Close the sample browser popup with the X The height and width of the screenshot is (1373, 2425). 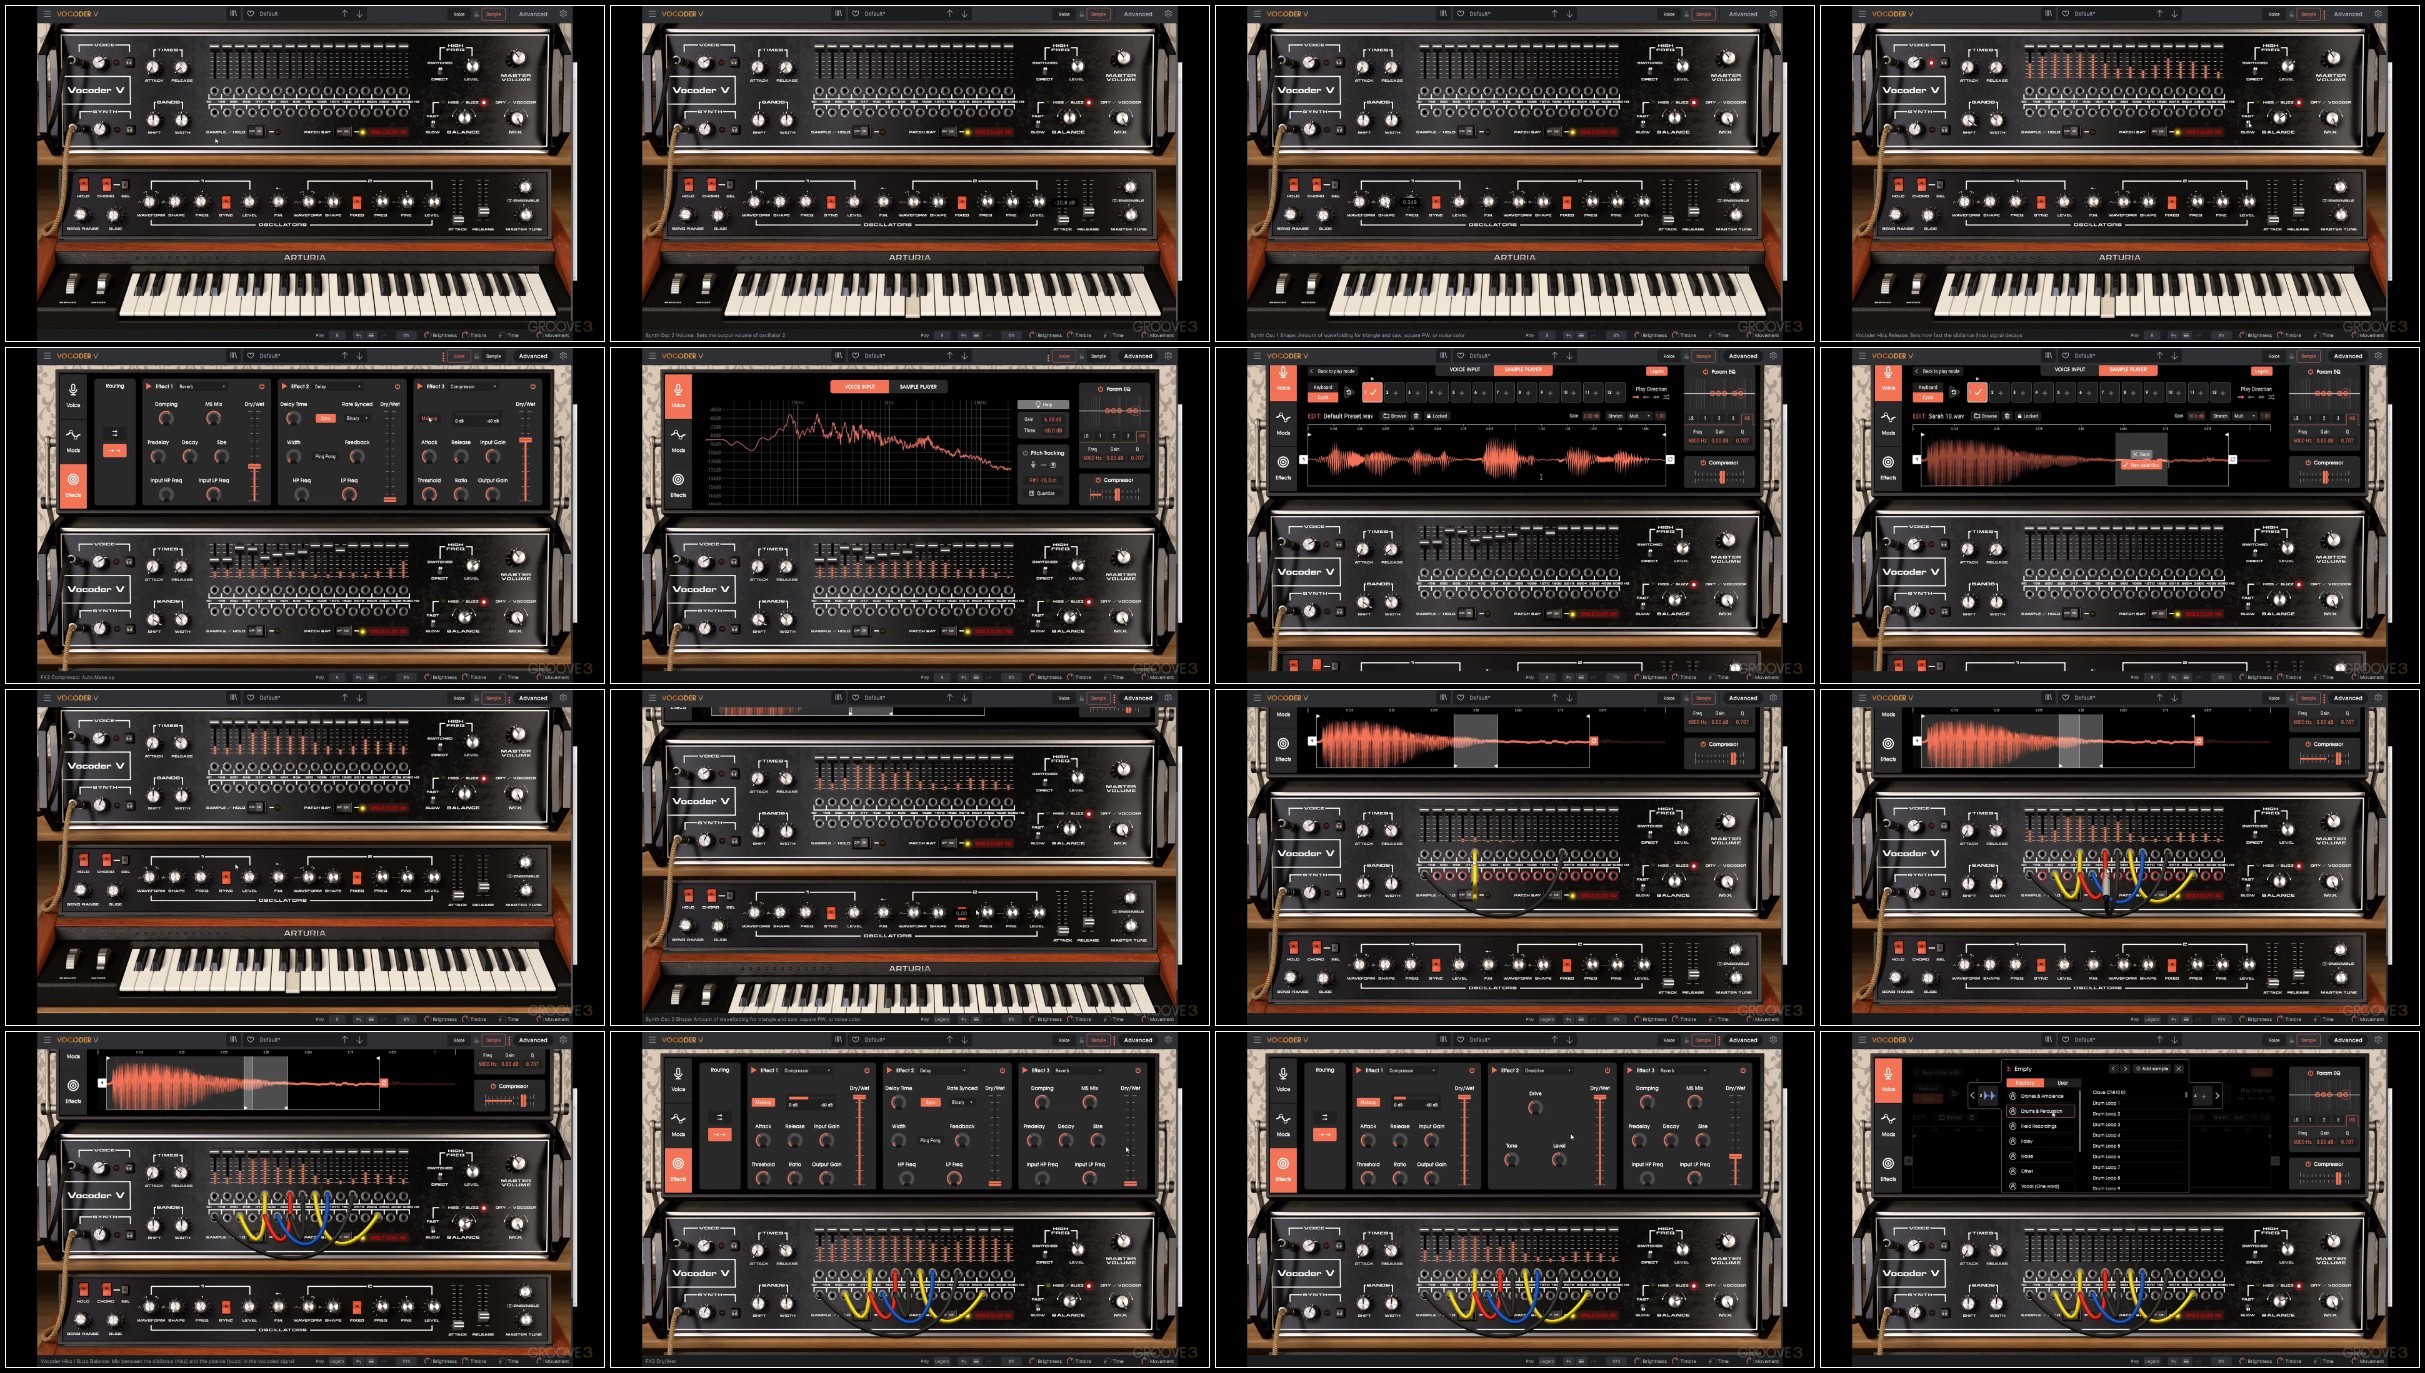tap(2178, 1069)
